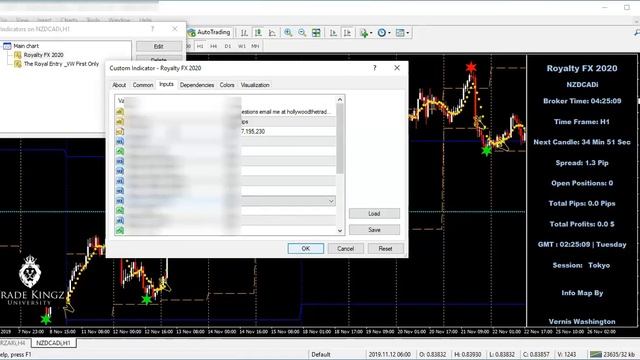The height and width of the screenshot is (360, 640).
Task: Click the Load button
Action: coord(374,213)
